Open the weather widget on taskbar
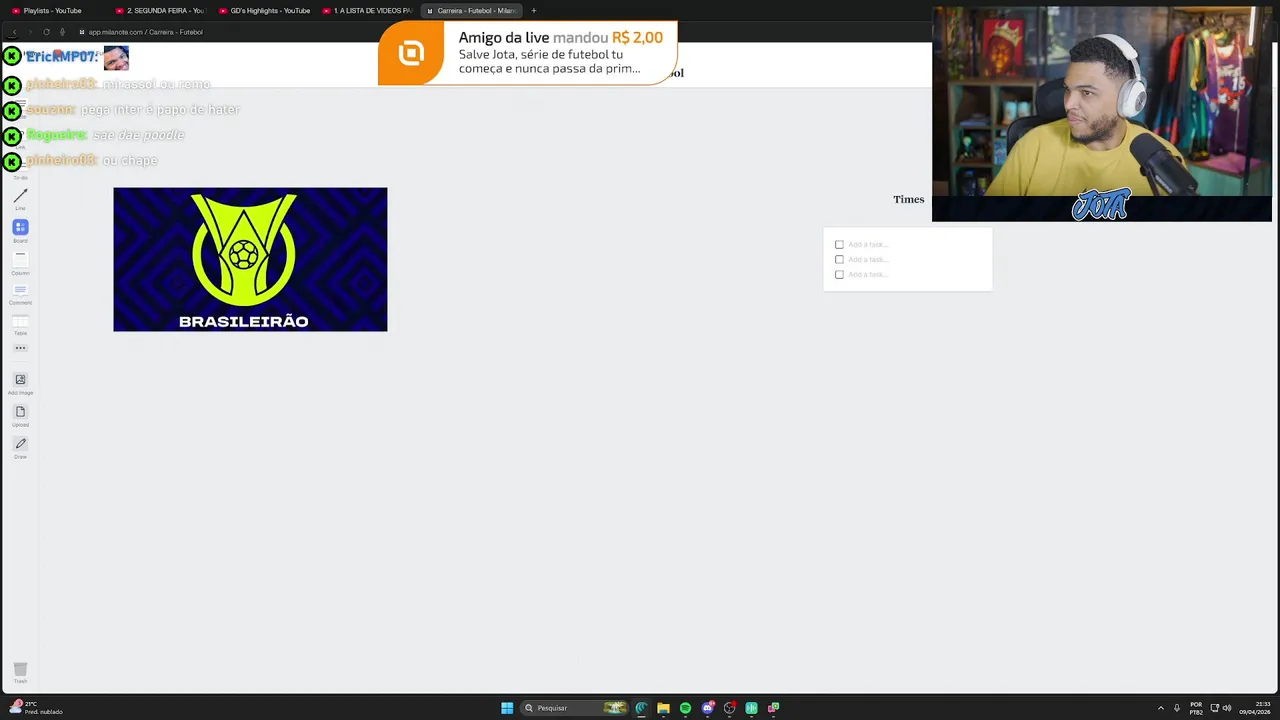This screenshot has width=1280, height=720. (36, 708)
